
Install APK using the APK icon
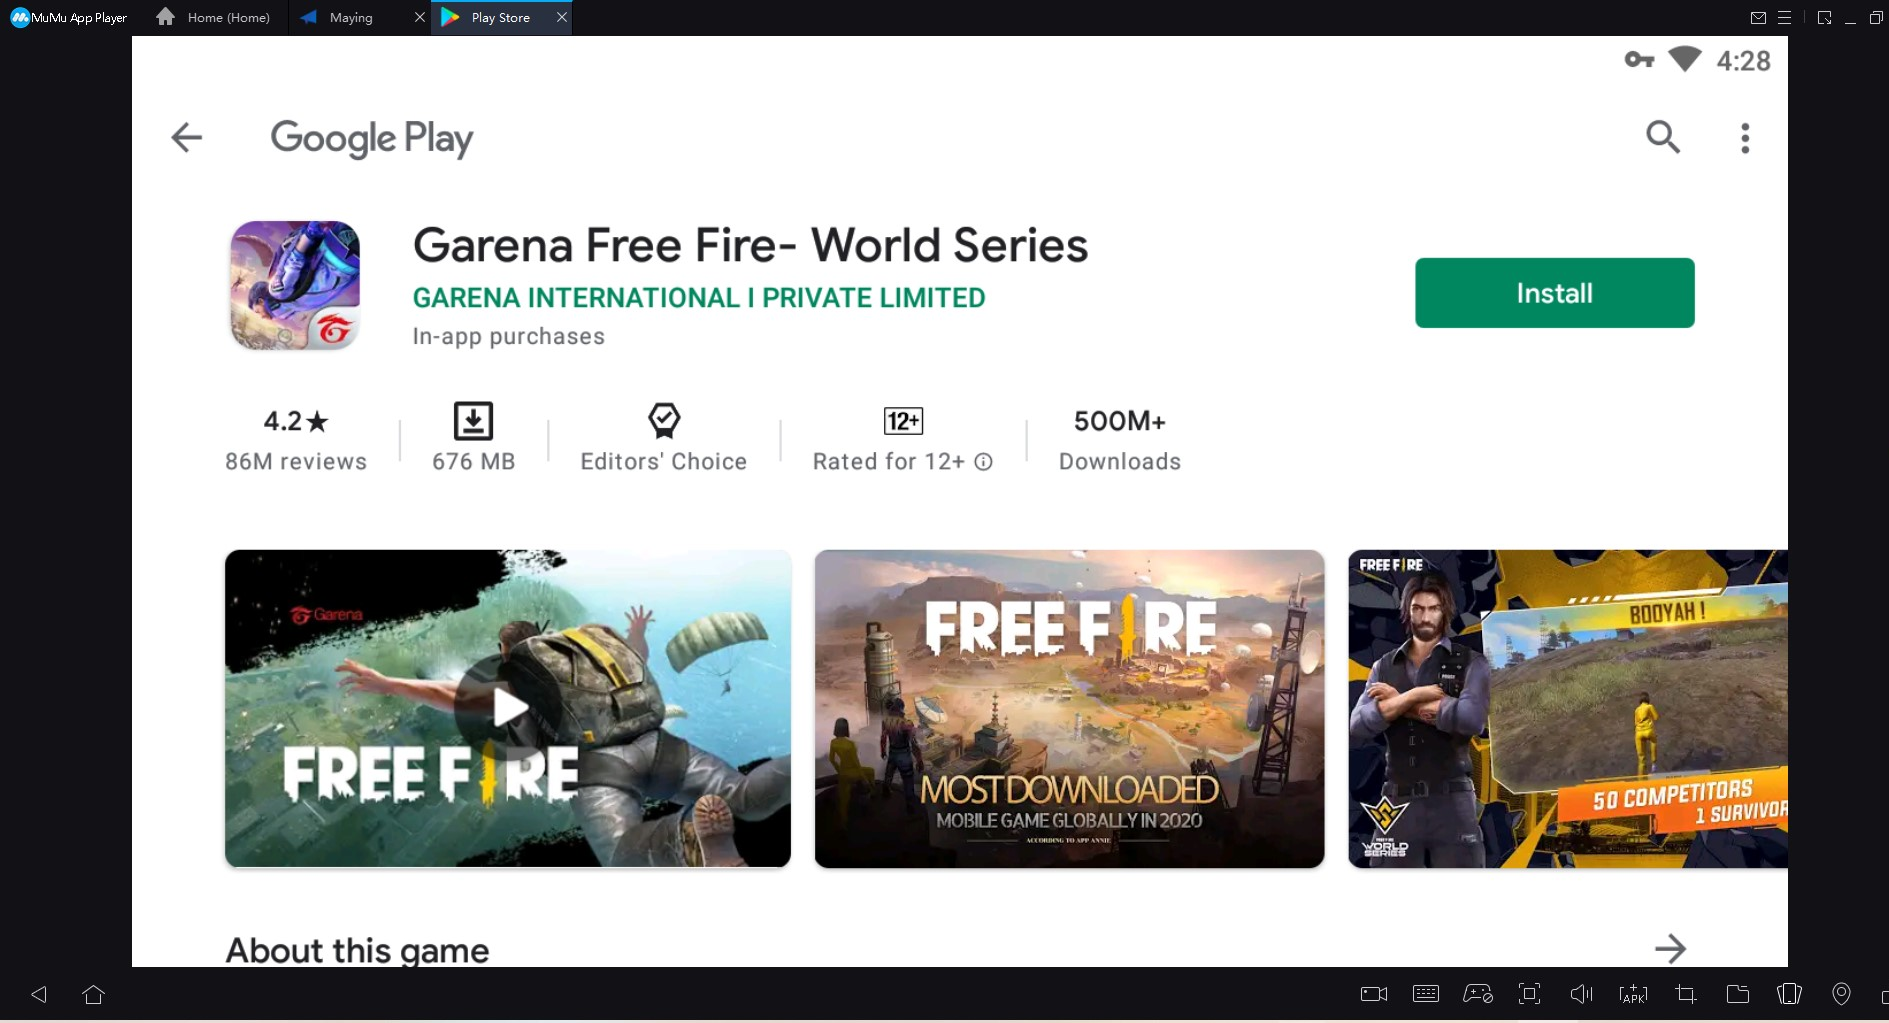[1633, 994]
